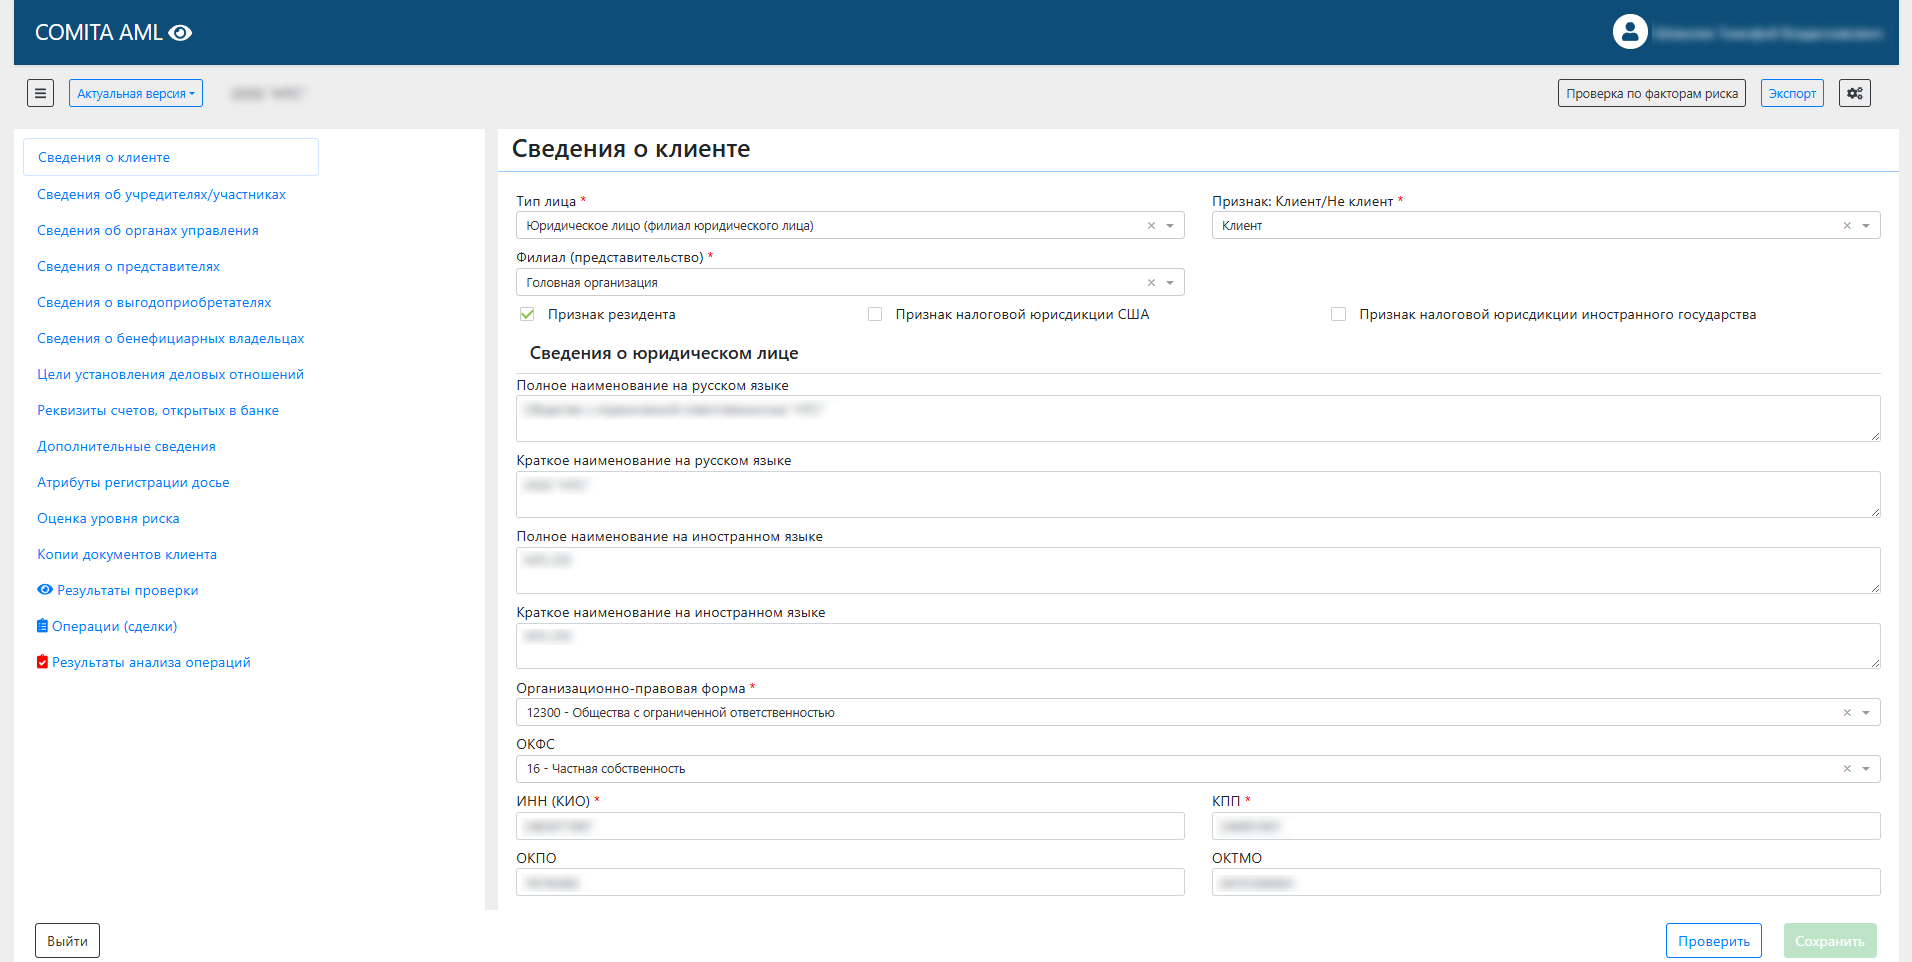Clear the Тип лица selection with X
The width and height of the screenshot is (1912, 962).
tap(1151, 226)
